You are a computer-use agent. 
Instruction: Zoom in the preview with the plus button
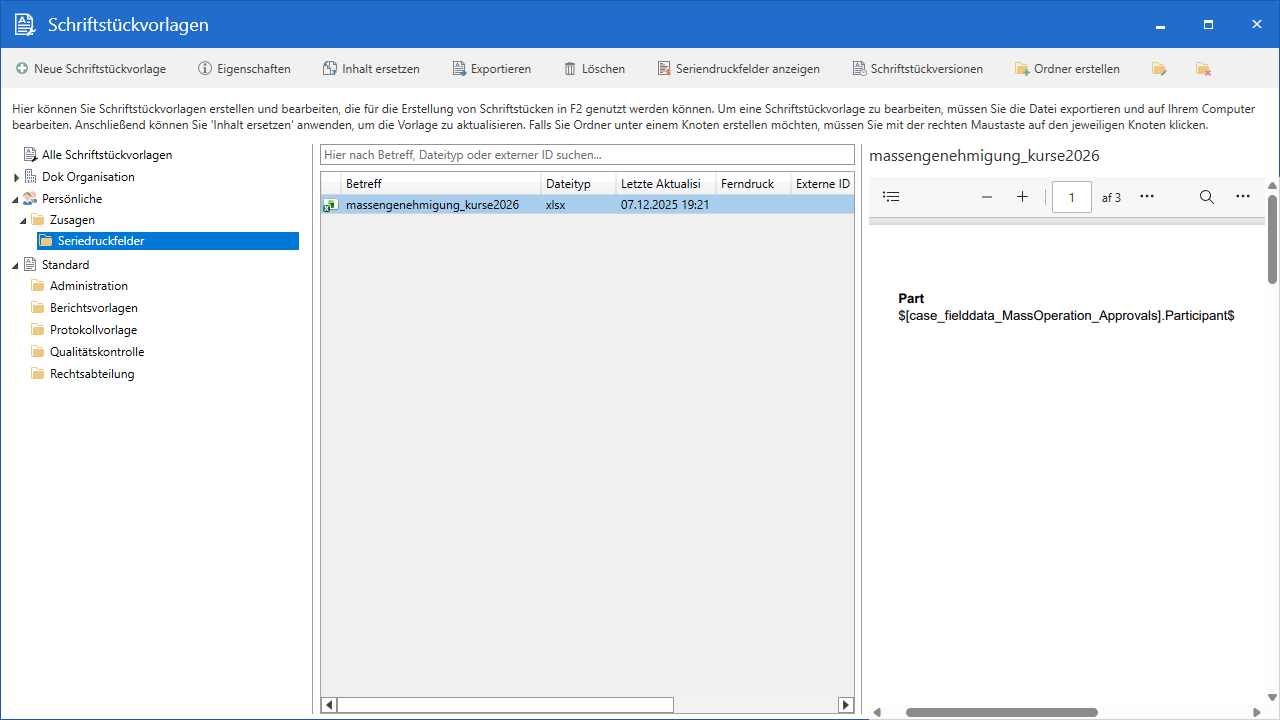[x=1022, y=197]
